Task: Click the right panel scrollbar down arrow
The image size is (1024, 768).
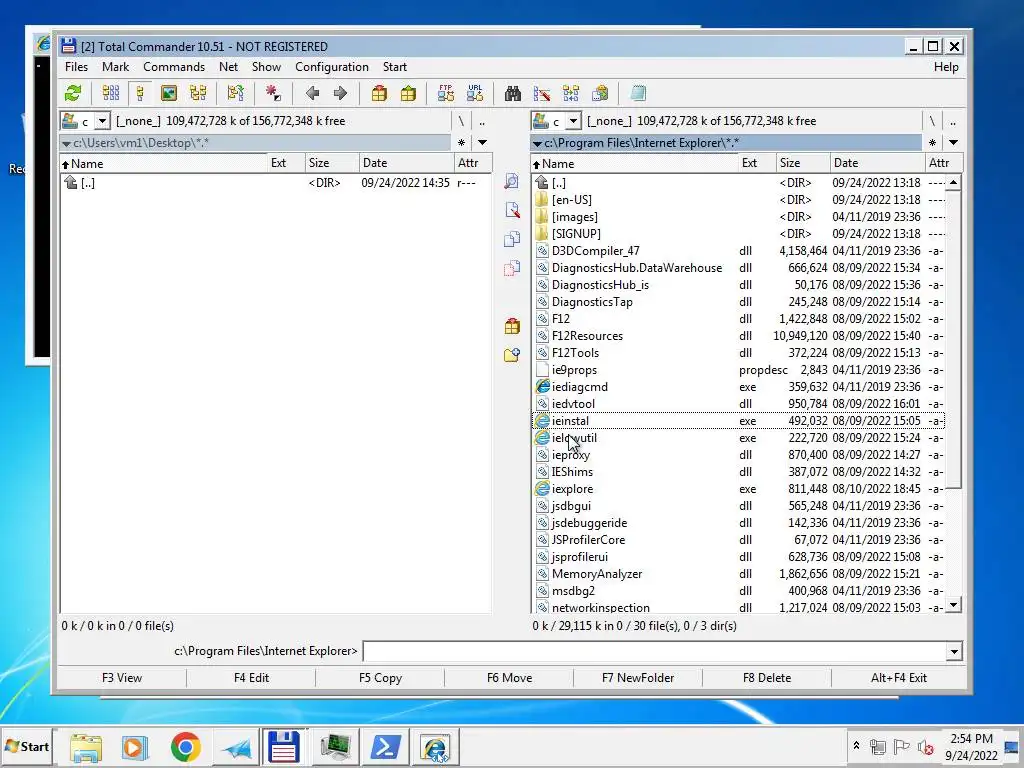Action: (x=953, y=605)
